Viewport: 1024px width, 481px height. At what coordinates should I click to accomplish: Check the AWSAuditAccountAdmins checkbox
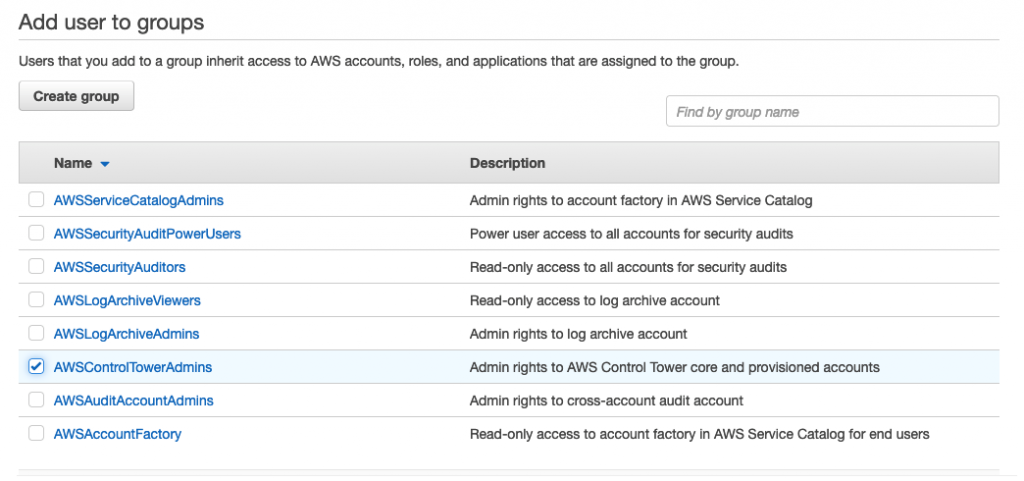36,399
